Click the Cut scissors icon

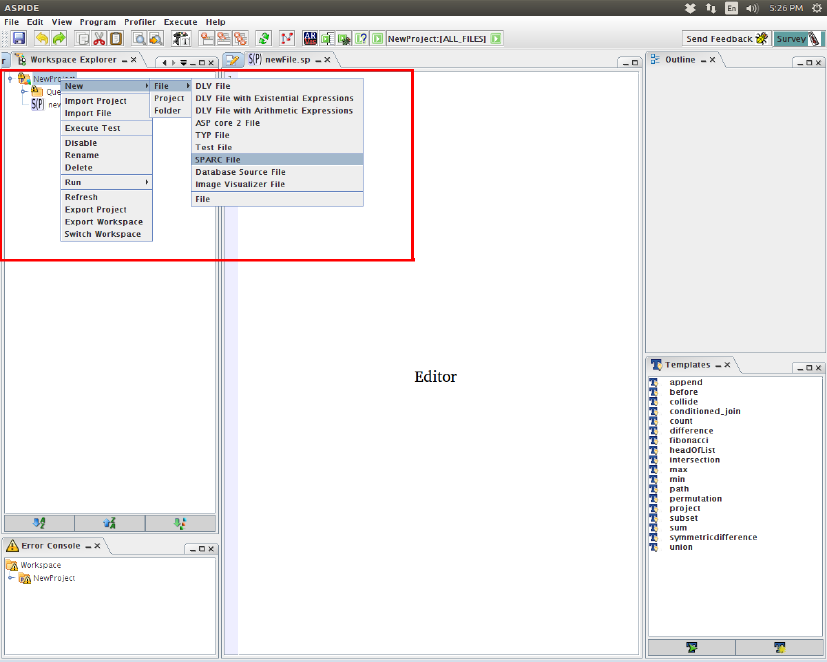tap(99, 39)
